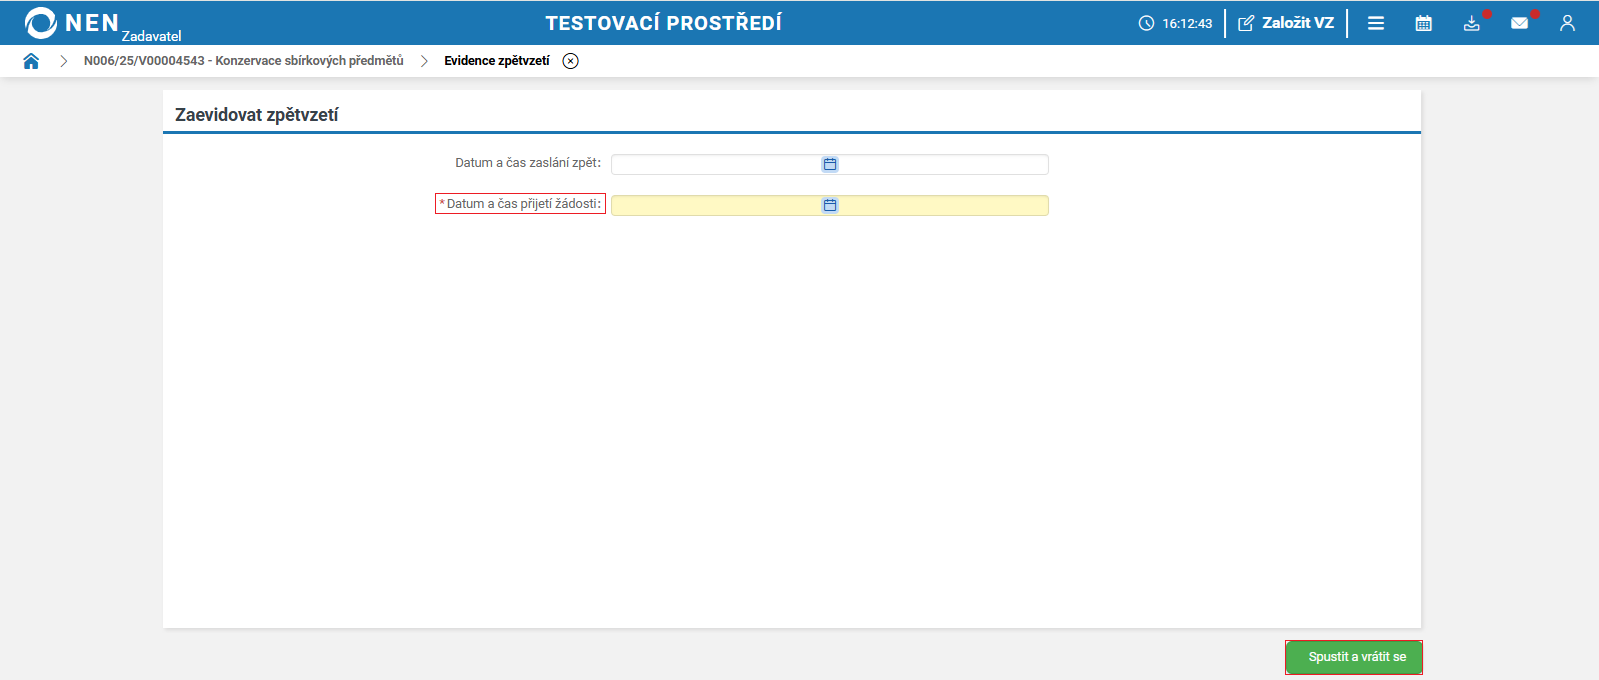Click the NEN logo icon
Viewport: 1599px width, 680px height.
click(41, 22)
